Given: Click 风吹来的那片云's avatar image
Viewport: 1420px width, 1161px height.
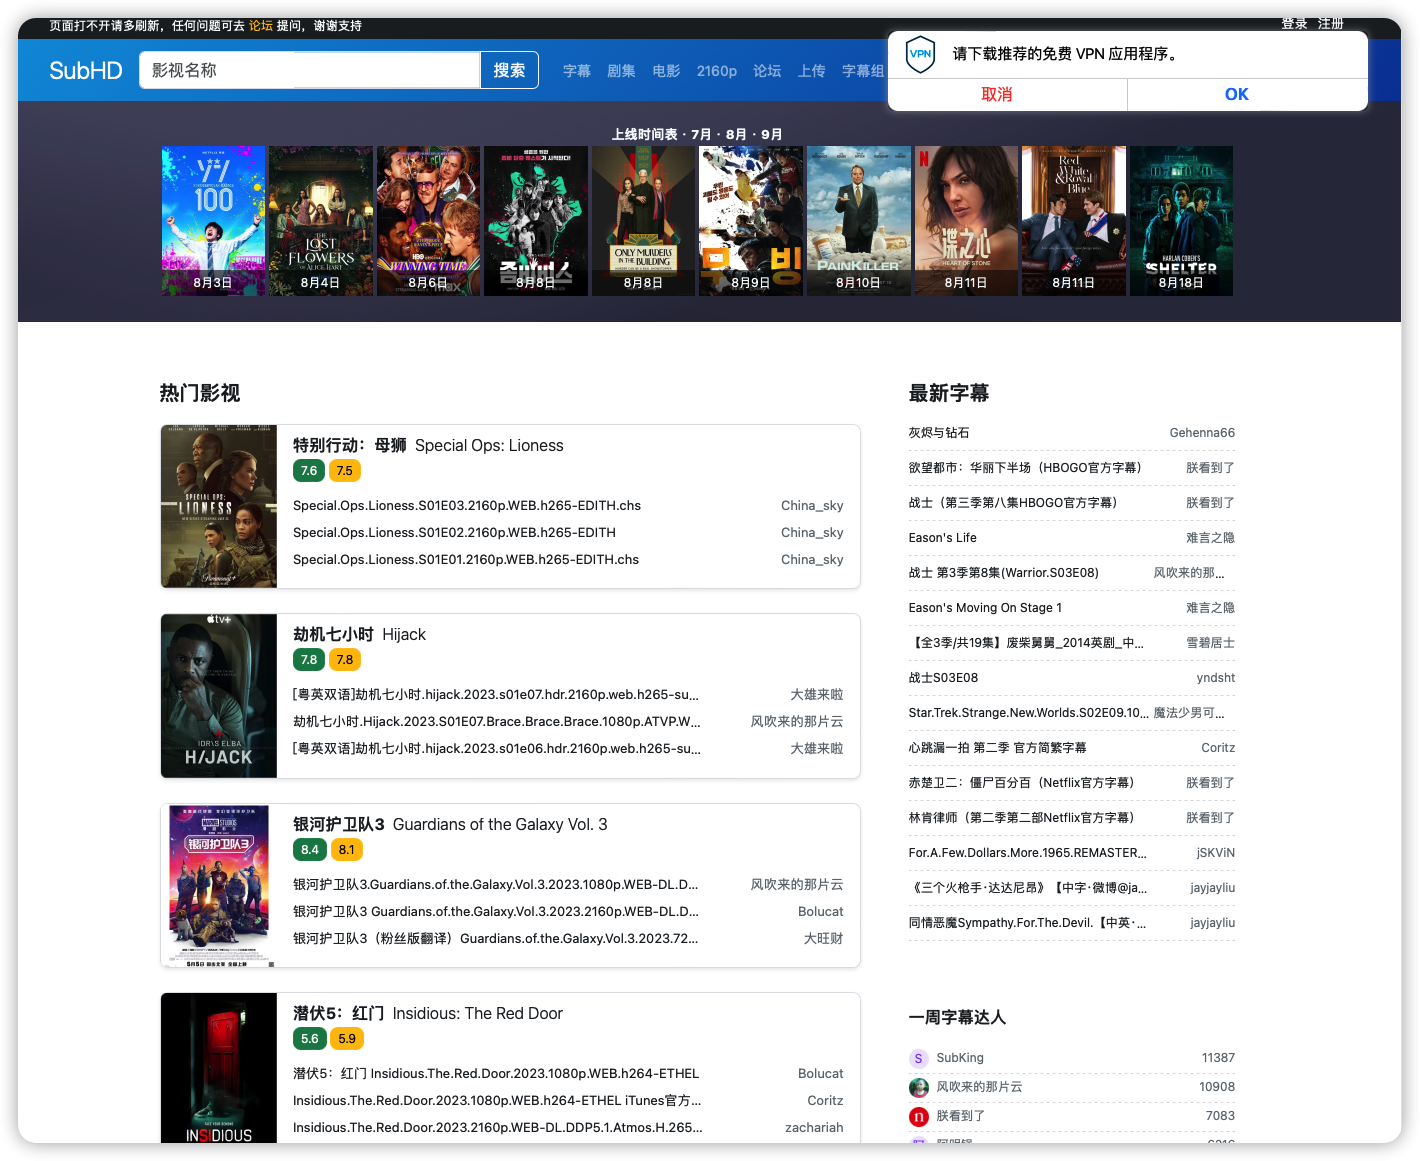Looking at the screenshot, I should point(918,1087).
